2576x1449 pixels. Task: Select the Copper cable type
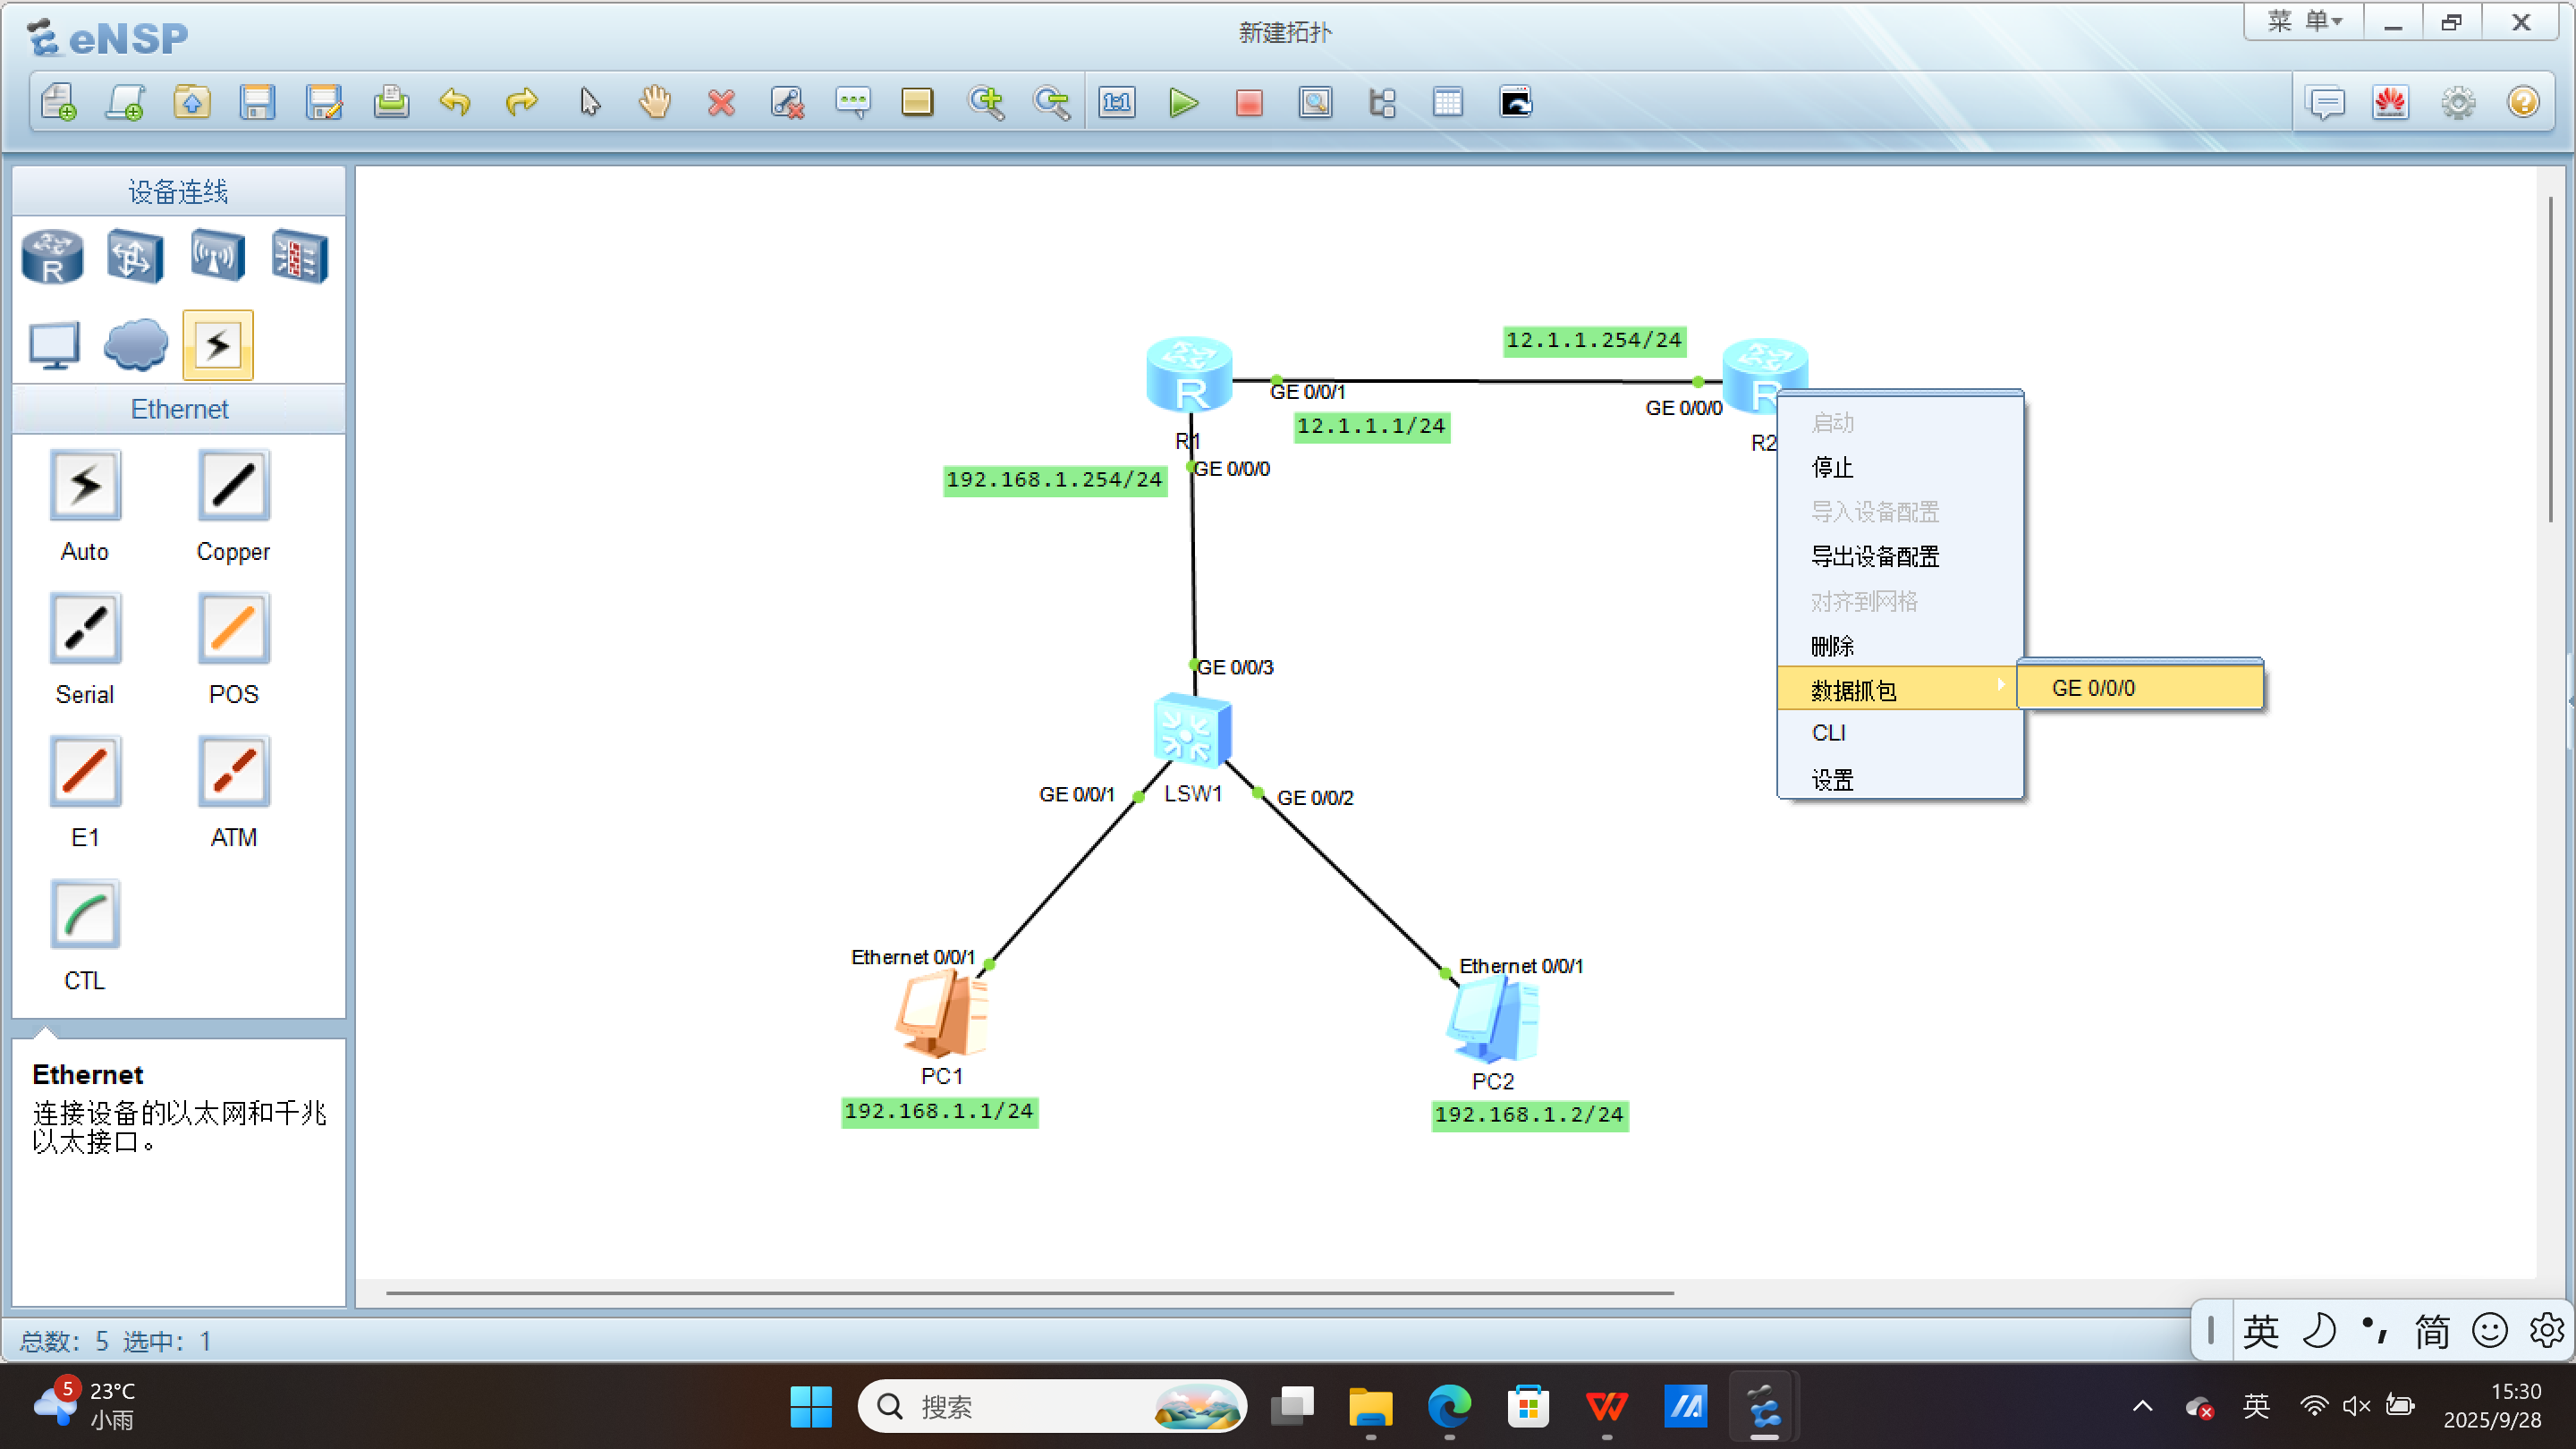click(x=233, y=486)
